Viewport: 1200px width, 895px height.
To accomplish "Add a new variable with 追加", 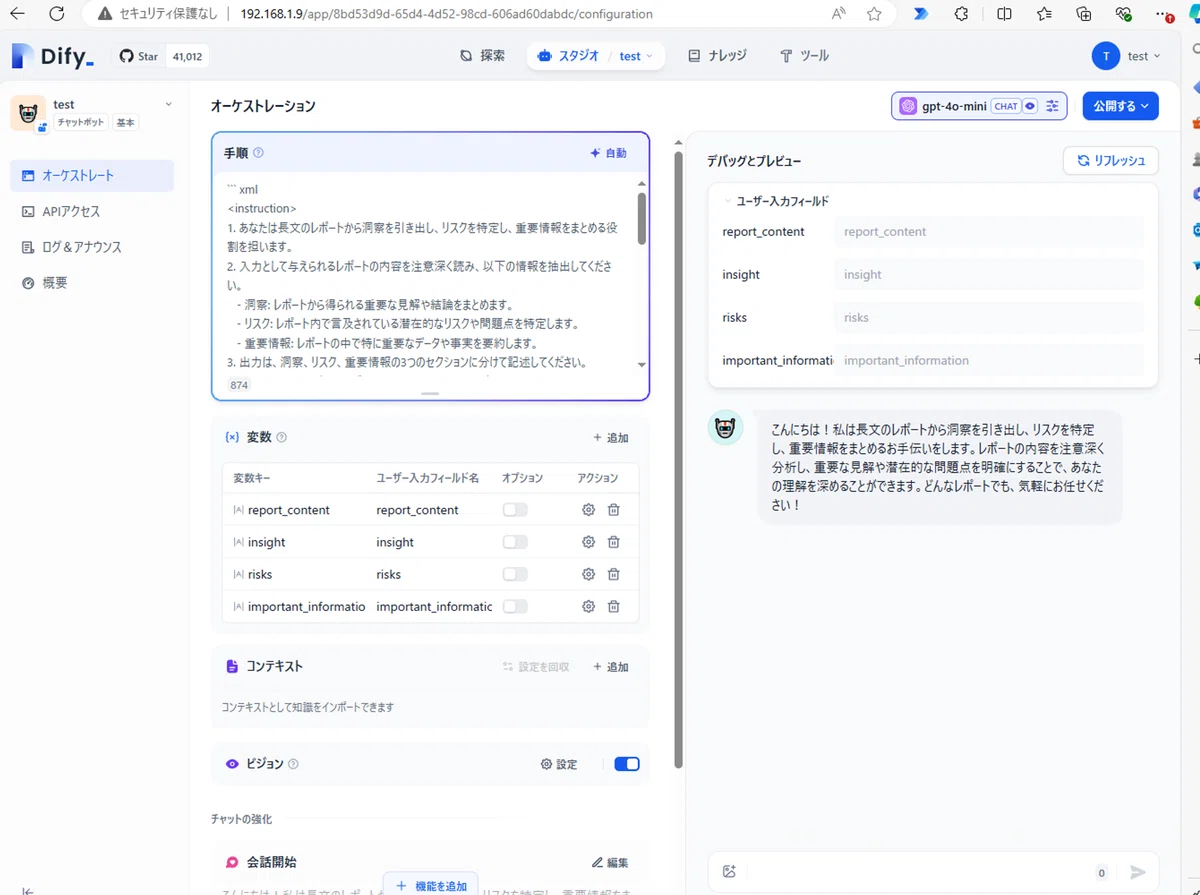I will tap(610, 438).
